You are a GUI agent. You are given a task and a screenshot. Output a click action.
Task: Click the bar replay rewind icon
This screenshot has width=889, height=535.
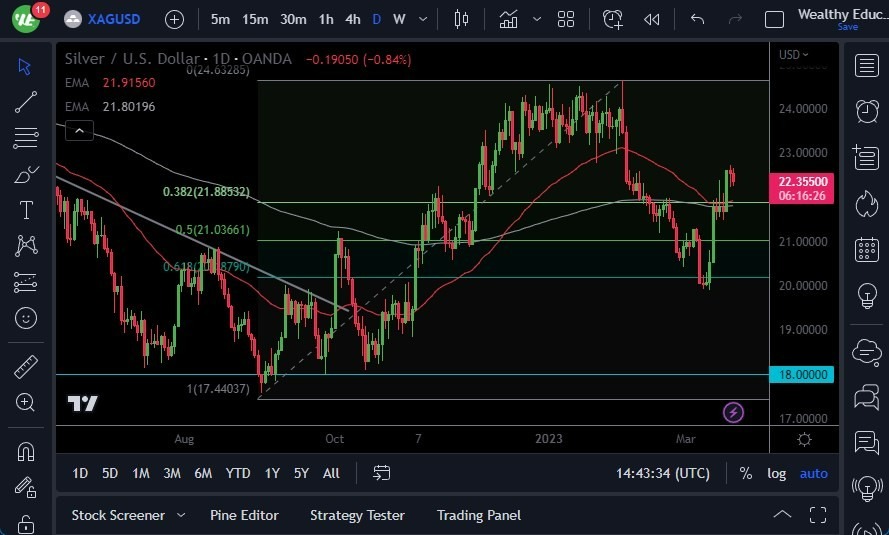[x=652, y=19]
